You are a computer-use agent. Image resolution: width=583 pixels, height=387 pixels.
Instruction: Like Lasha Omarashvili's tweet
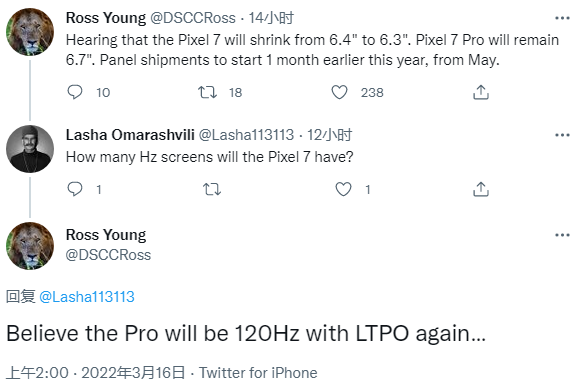pos(343,189)
